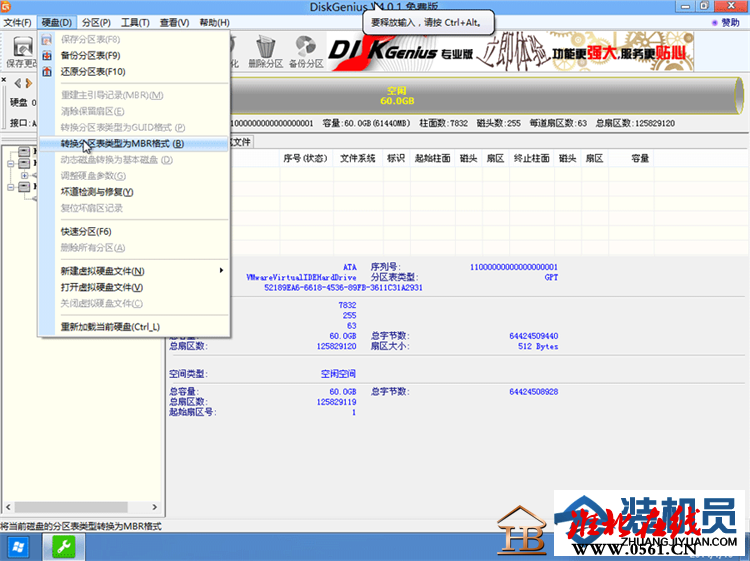The width and height of the screenshot is (750, 561).
Task: Choose 快速分区(F6) menu entry
Action: click(133, 232)
